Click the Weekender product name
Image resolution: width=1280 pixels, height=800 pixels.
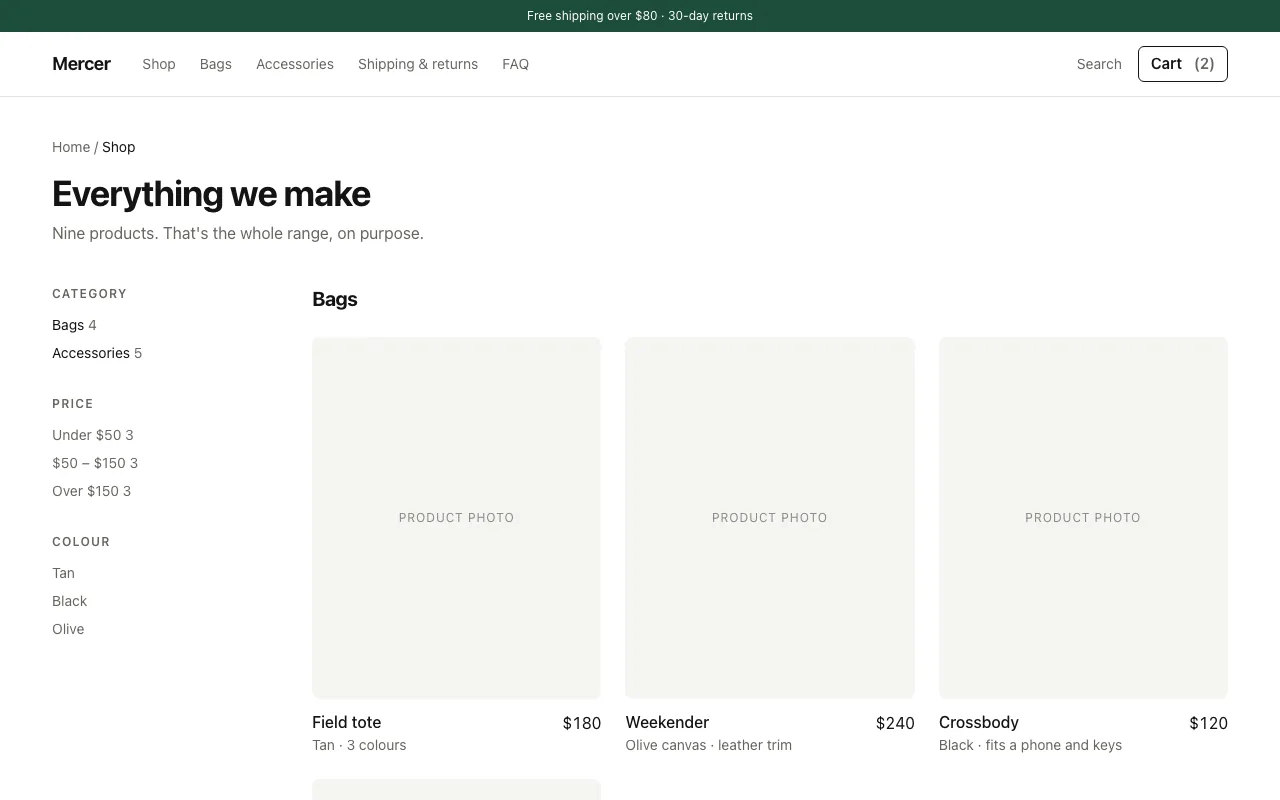point(667,722)
